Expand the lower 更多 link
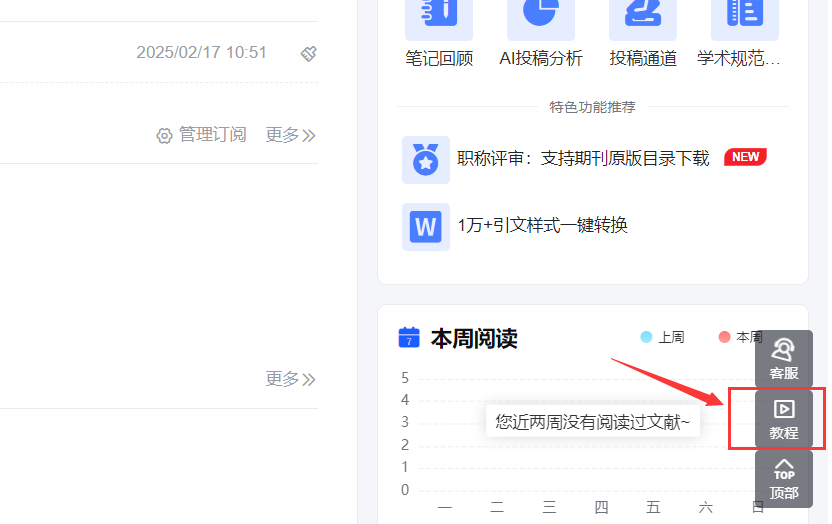This screenshot has width=832, height=524. [x=290, y=379]
